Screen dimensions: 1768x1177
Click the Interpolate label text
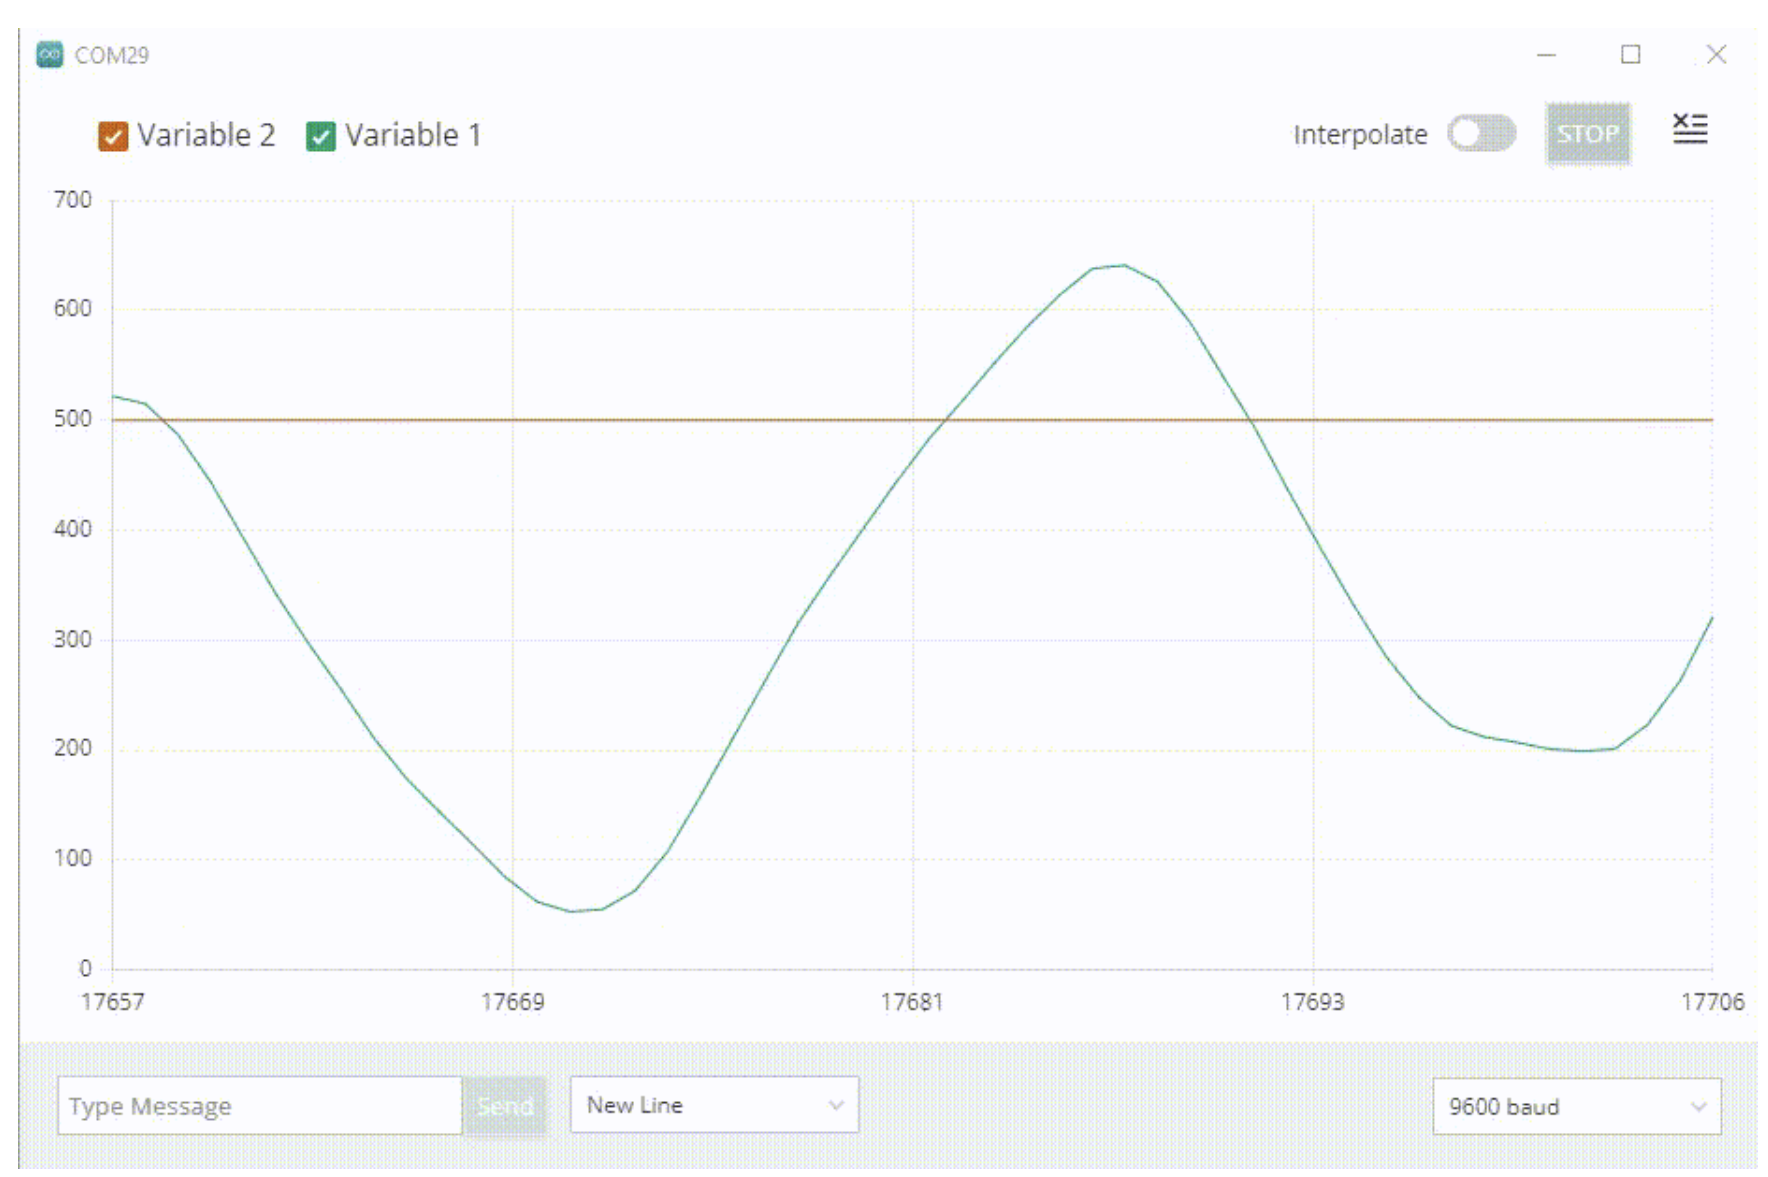click(x=1360, y=134)
